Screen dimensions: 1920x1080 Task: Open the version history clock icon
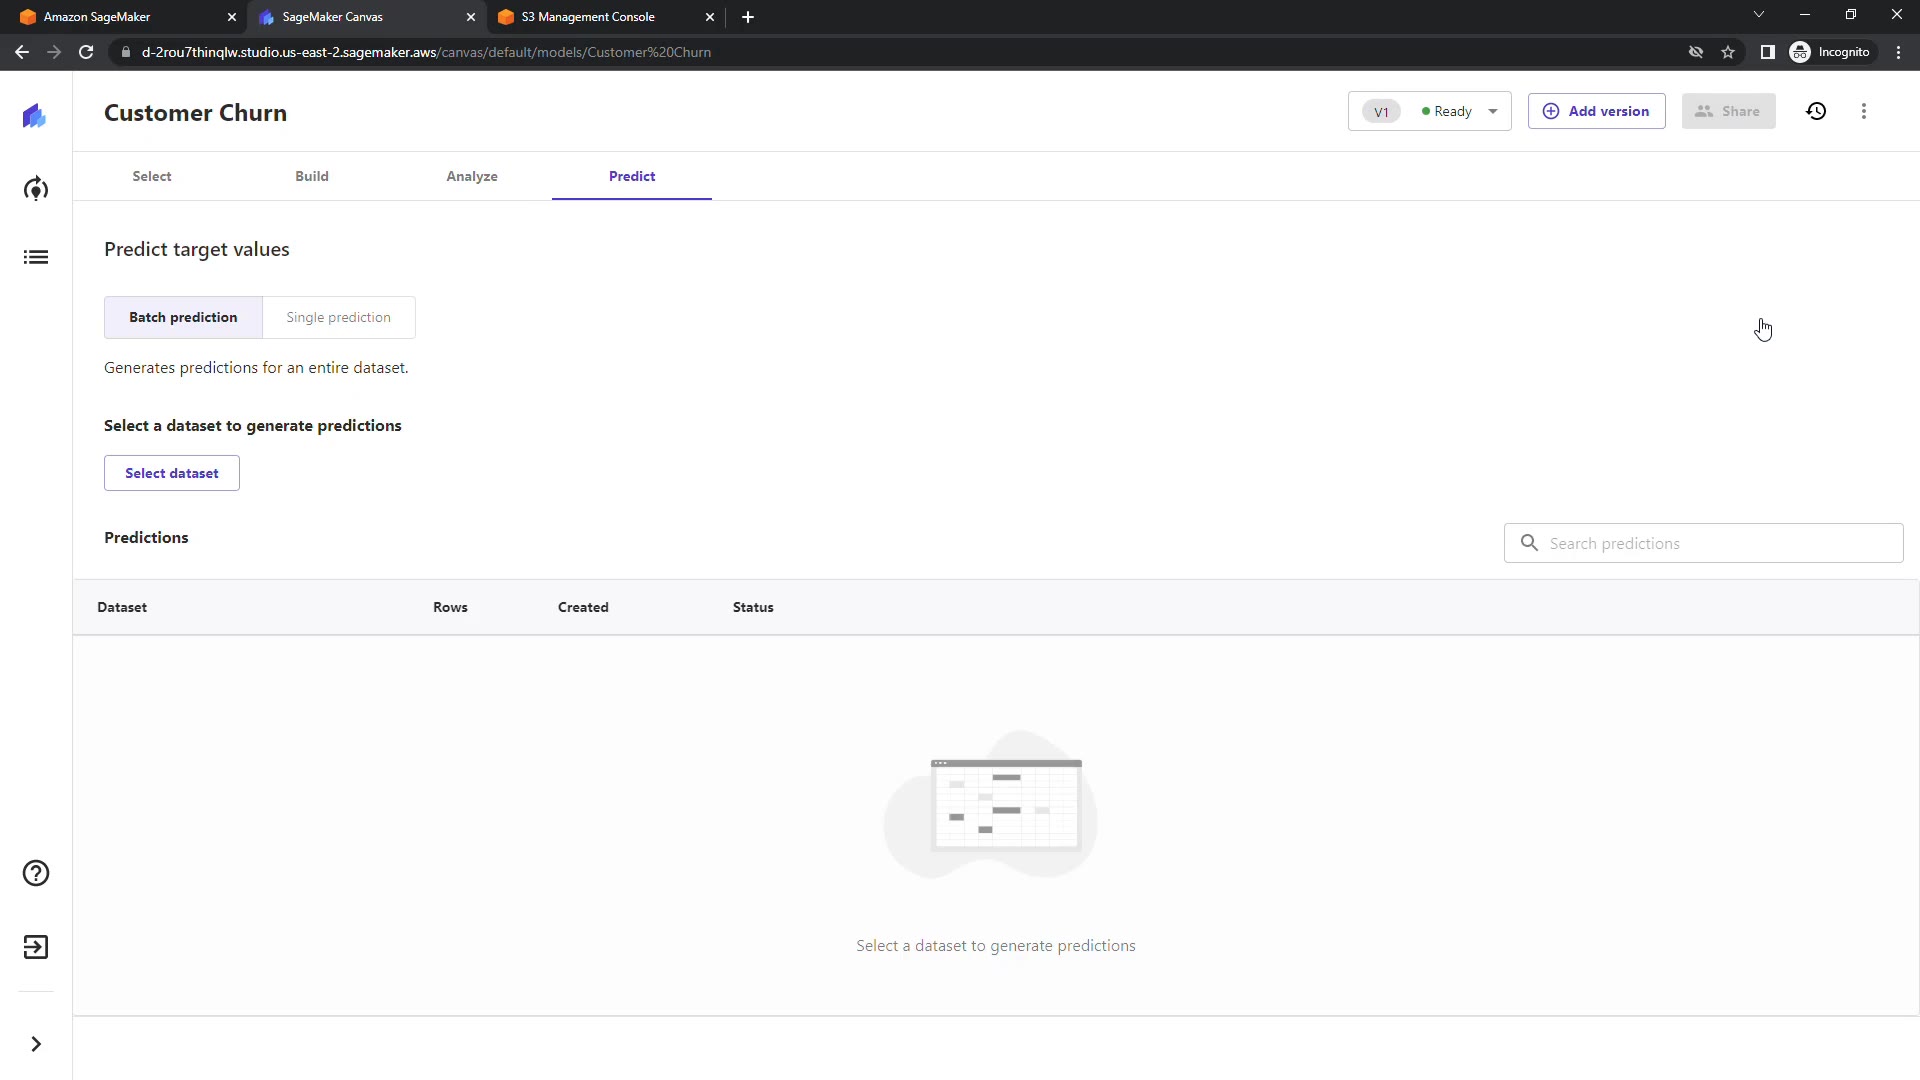(1816, 111)
